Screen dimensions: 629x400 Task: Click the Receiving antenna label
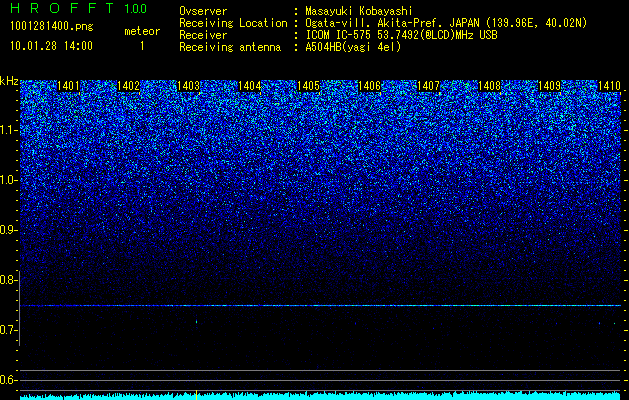(x=230, y=47)
